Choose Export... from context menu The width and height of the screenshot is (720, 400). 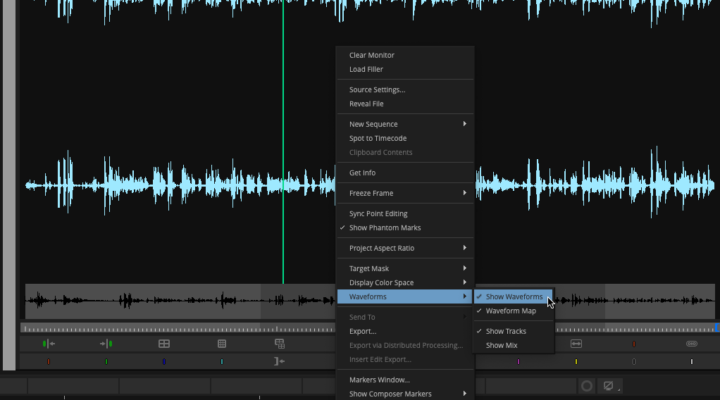pyautogui.click(x=405, y=331)
